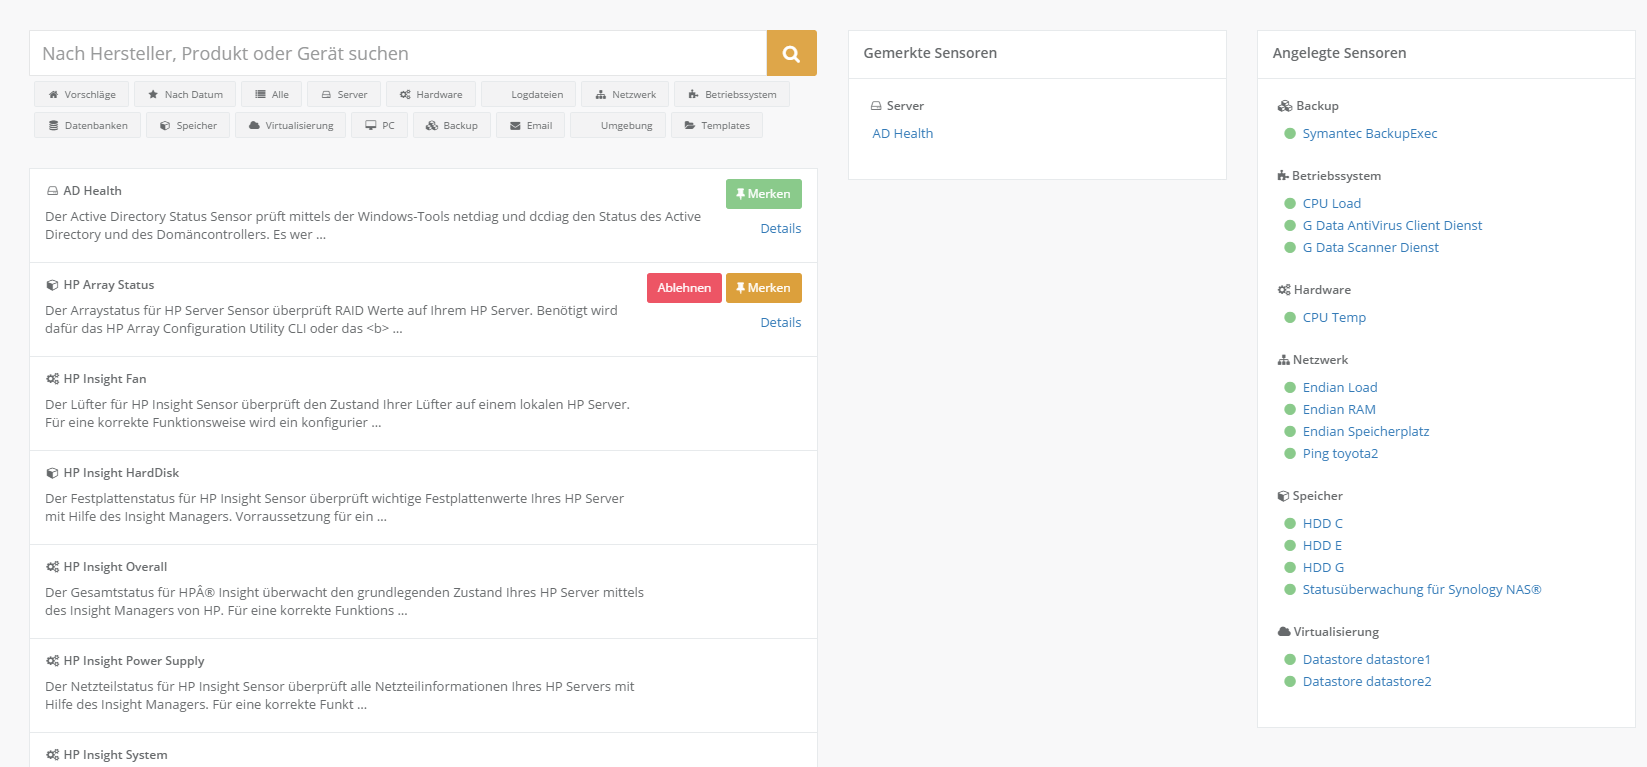Open the Templates filter
Image resolution: width=1647 pixels, height=767 pixels.
[x=717, y=126]
